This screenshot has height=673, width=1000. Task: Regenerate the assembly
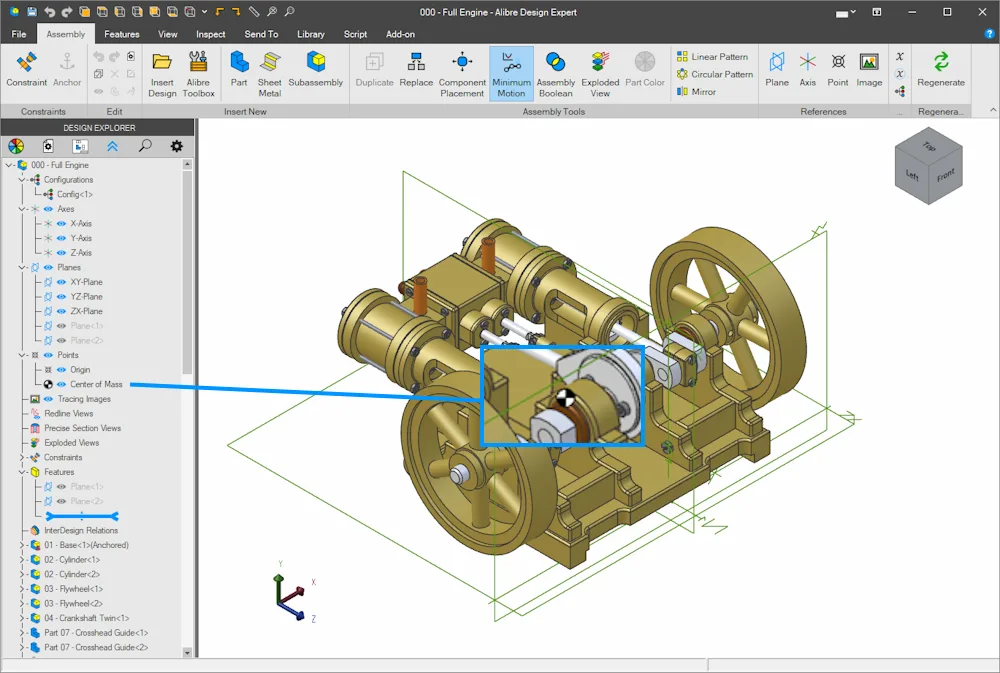pos(941,70)
